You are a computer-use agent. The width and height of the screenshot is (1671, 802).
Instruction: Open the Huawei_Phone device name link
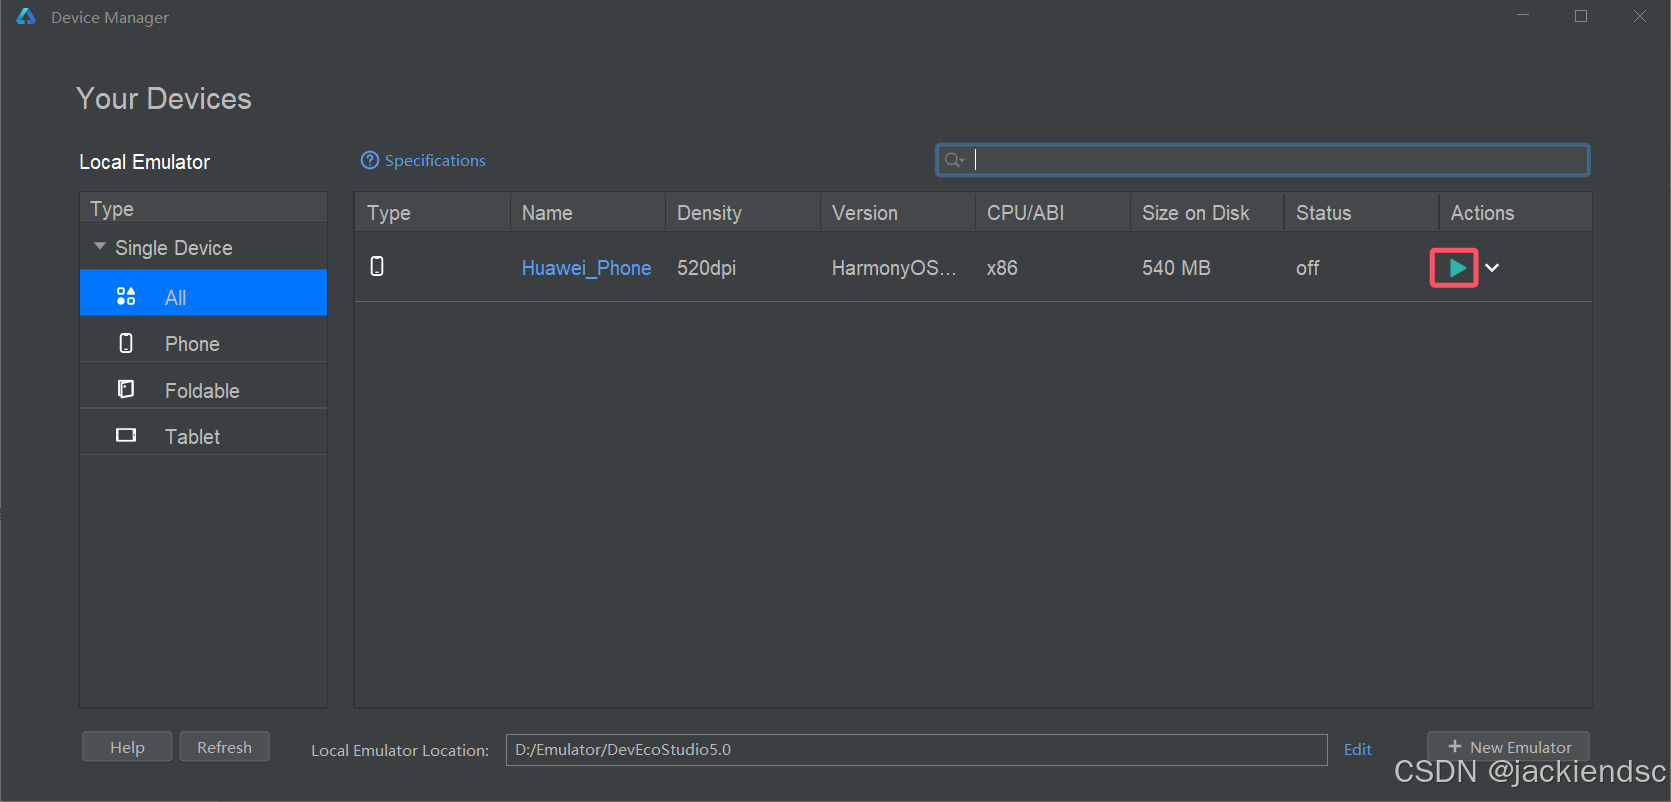586,268
